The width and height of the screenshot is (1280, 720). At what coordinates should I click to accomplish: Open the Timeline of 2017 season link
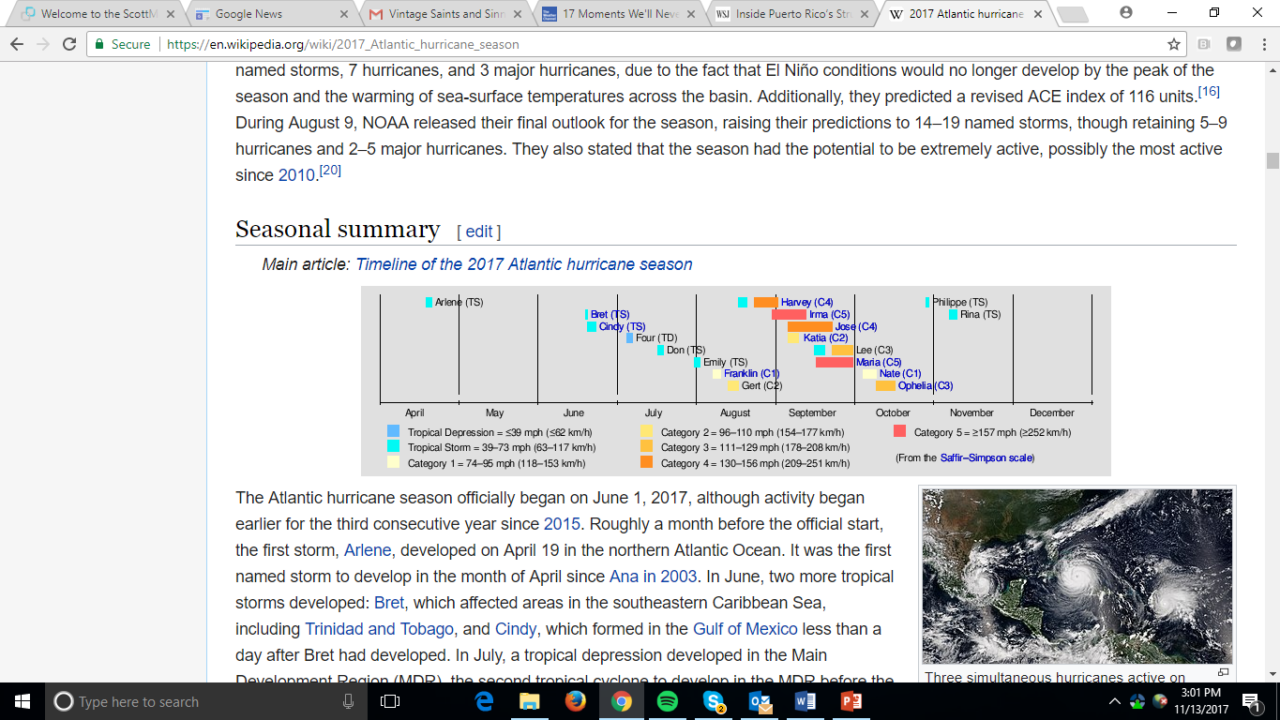[524, 264]
